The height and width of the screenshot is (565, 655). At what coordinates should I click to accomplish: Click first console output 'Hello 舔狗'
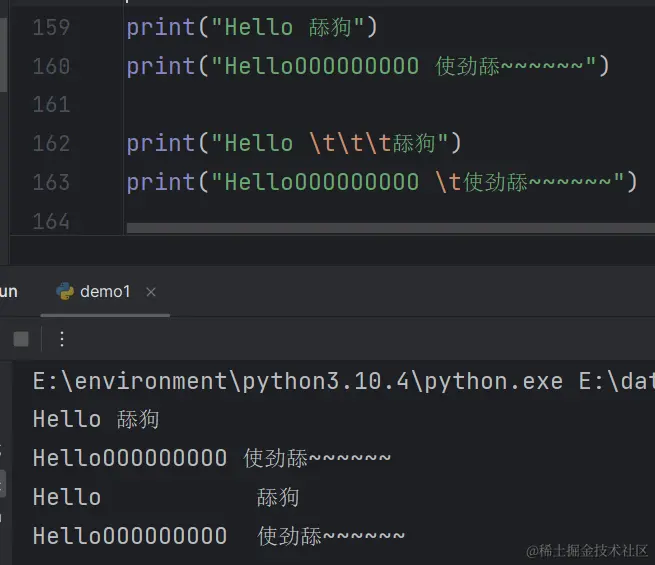coord(96,419)
